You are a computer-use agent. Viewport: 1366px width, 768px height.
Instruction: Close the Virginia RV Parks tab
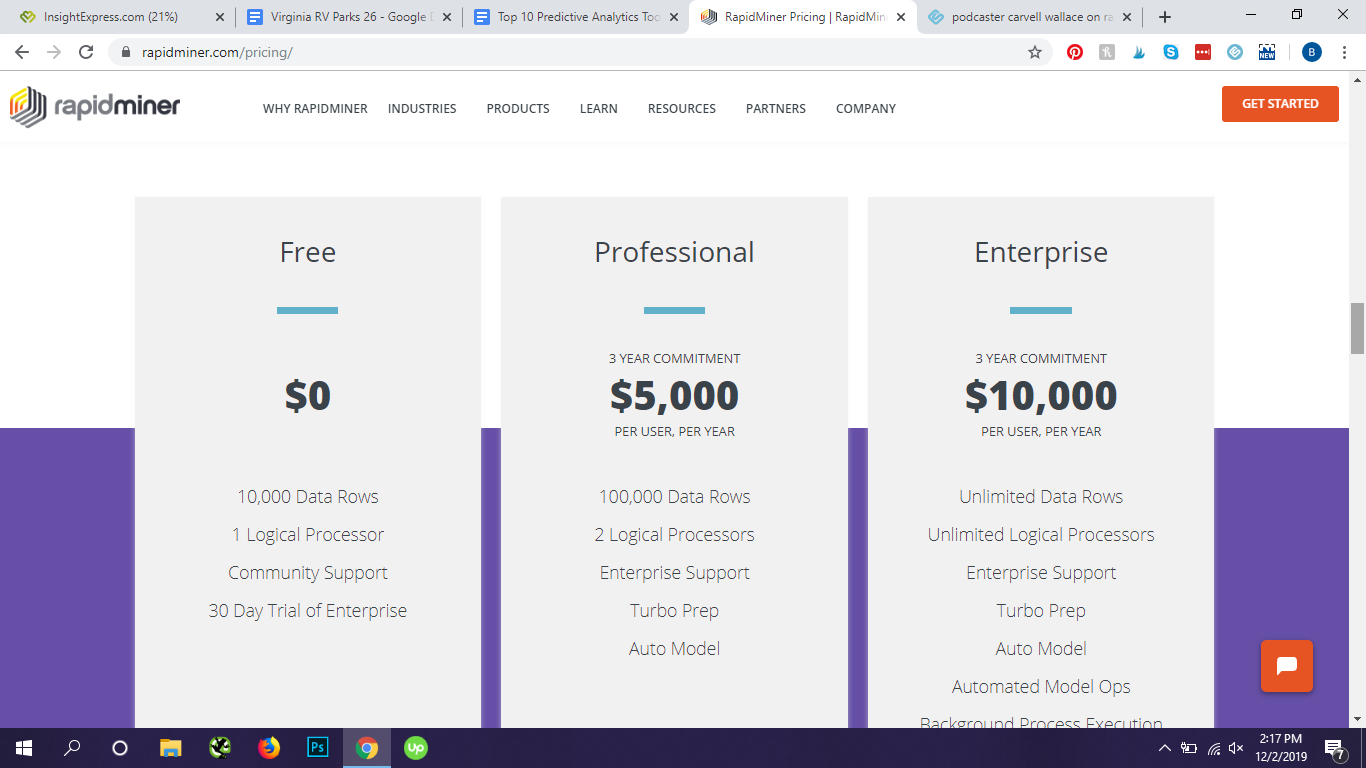tap(446, 17)
